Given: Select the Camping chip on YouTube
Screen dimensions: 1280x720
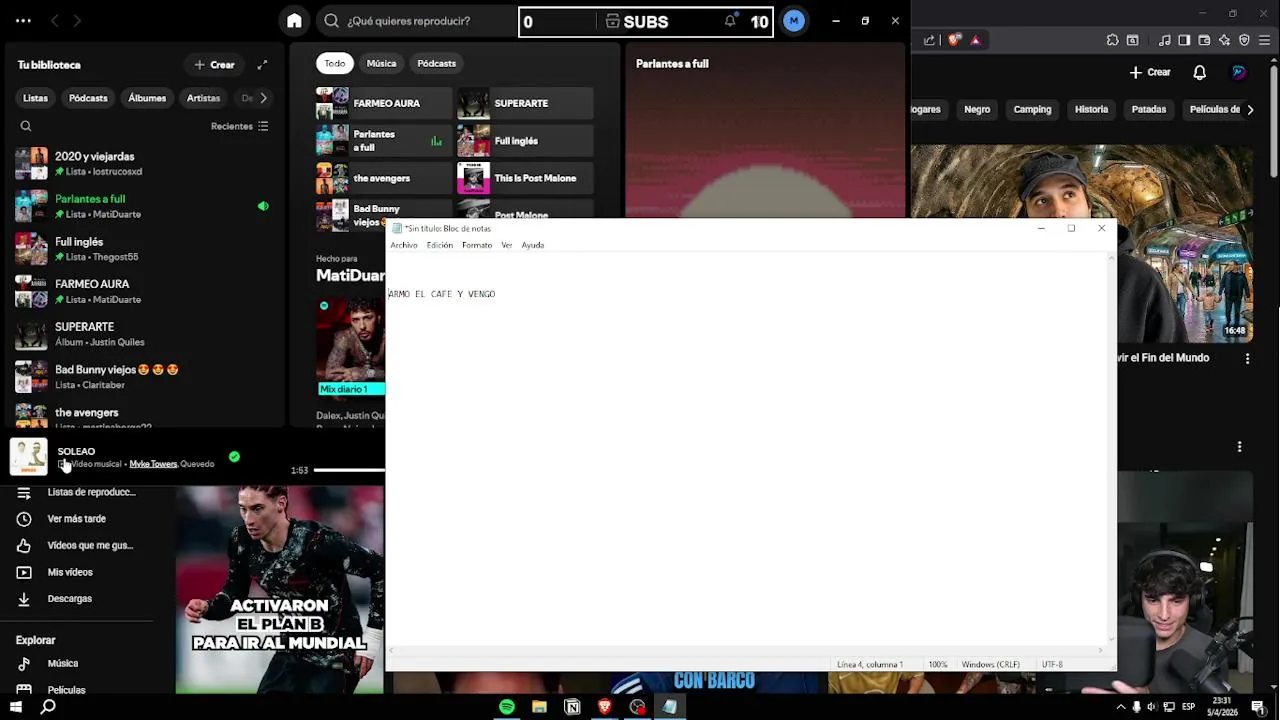Looking at the screenshot, I should click(1032, 109).
